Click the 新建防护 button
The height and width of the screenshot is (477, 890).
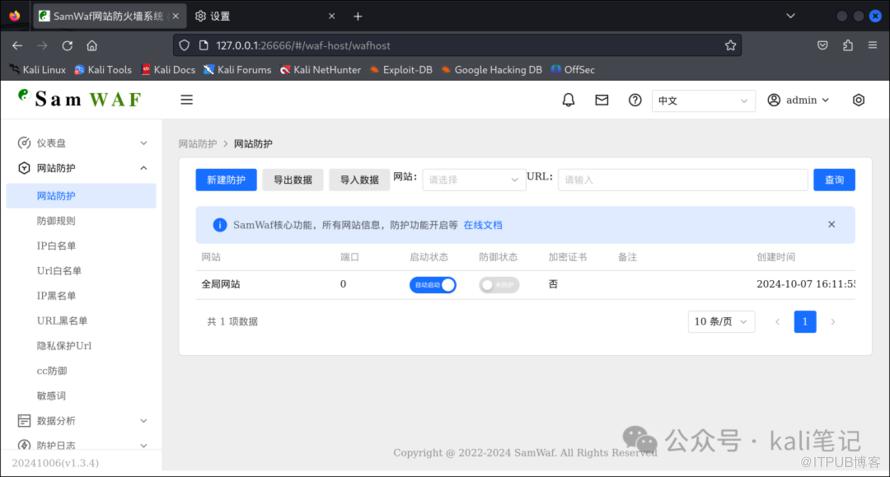pyautogui.click(x=225, y=180)
